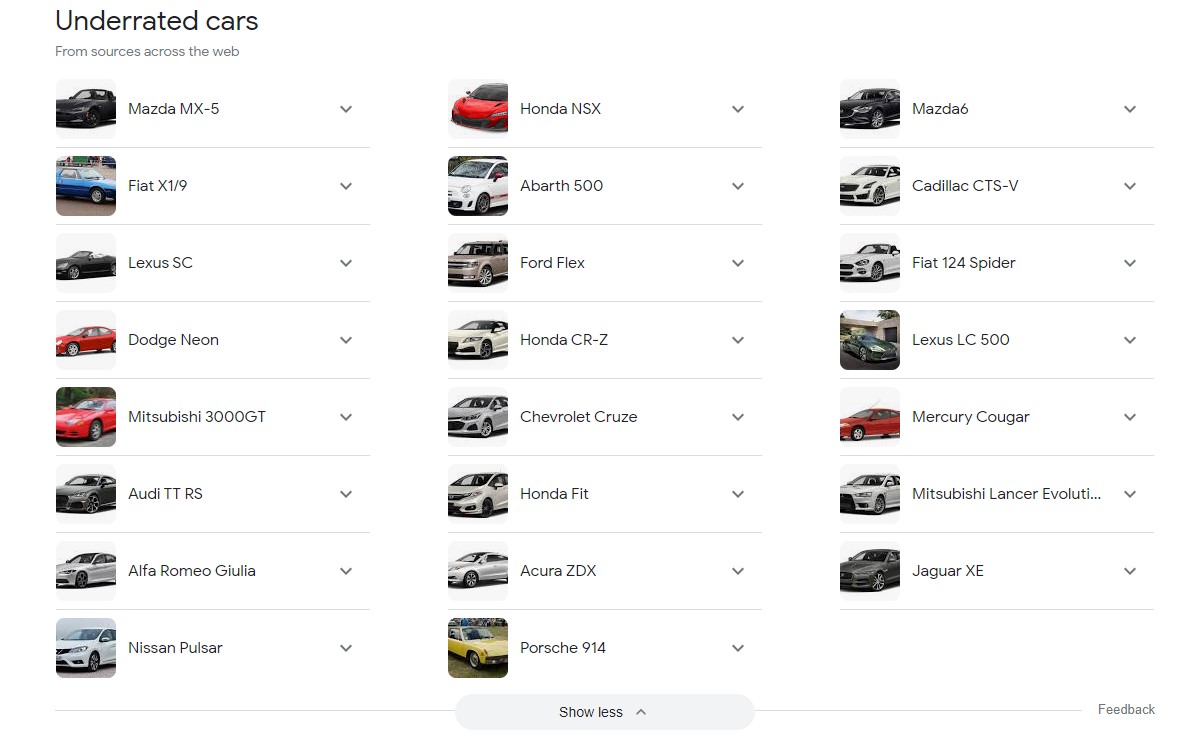Open the Porsche 914 thumbnail picture

(478, 647)
